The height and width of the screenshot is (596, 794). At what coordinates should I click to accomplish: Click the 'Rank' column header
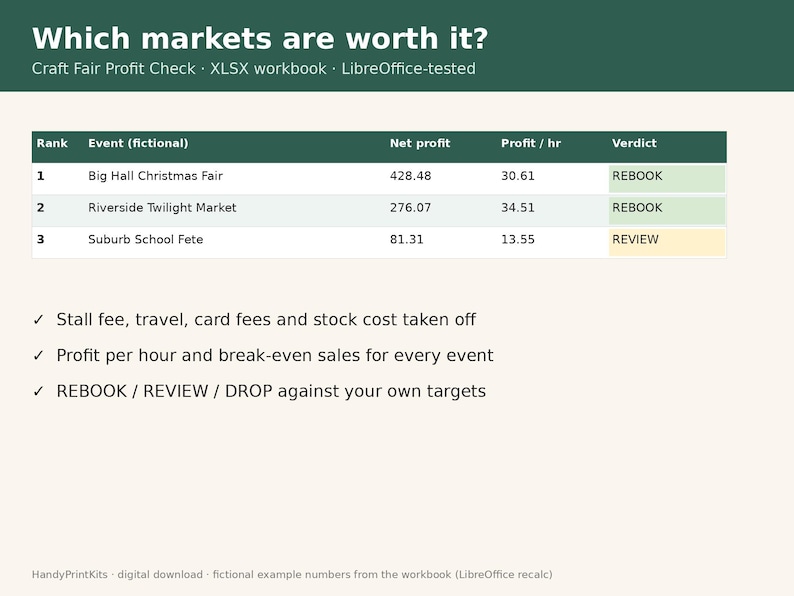(52, 143)
